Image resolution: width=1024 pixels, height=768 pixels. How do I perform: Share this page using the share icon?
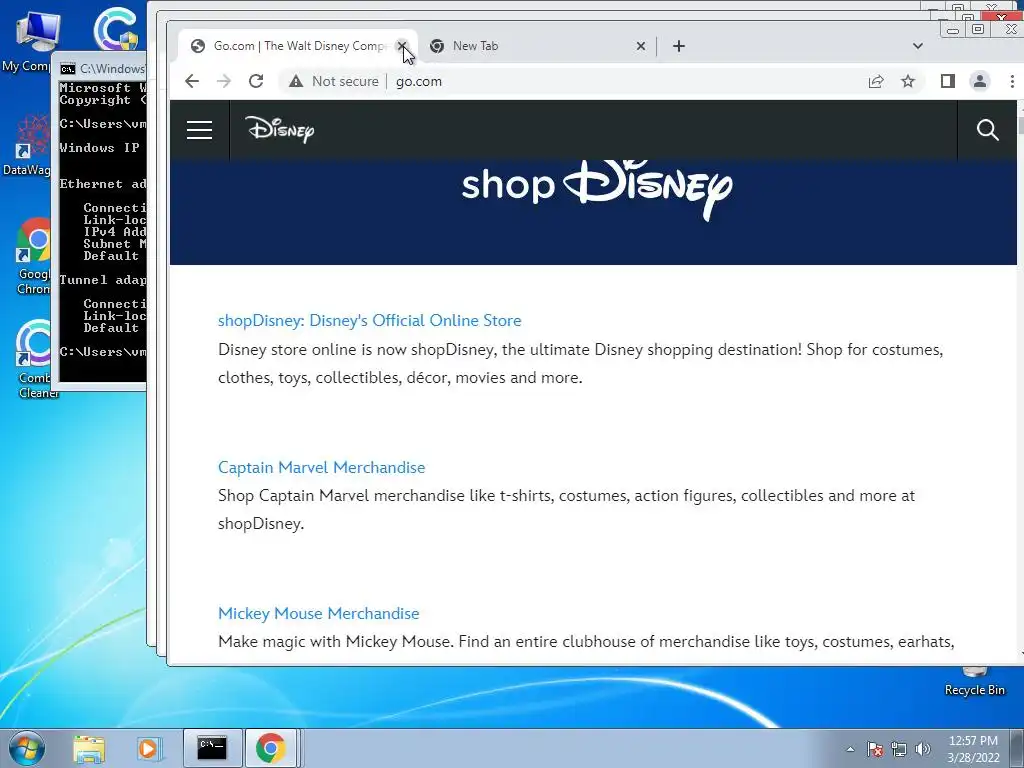(x=876, y=81)
